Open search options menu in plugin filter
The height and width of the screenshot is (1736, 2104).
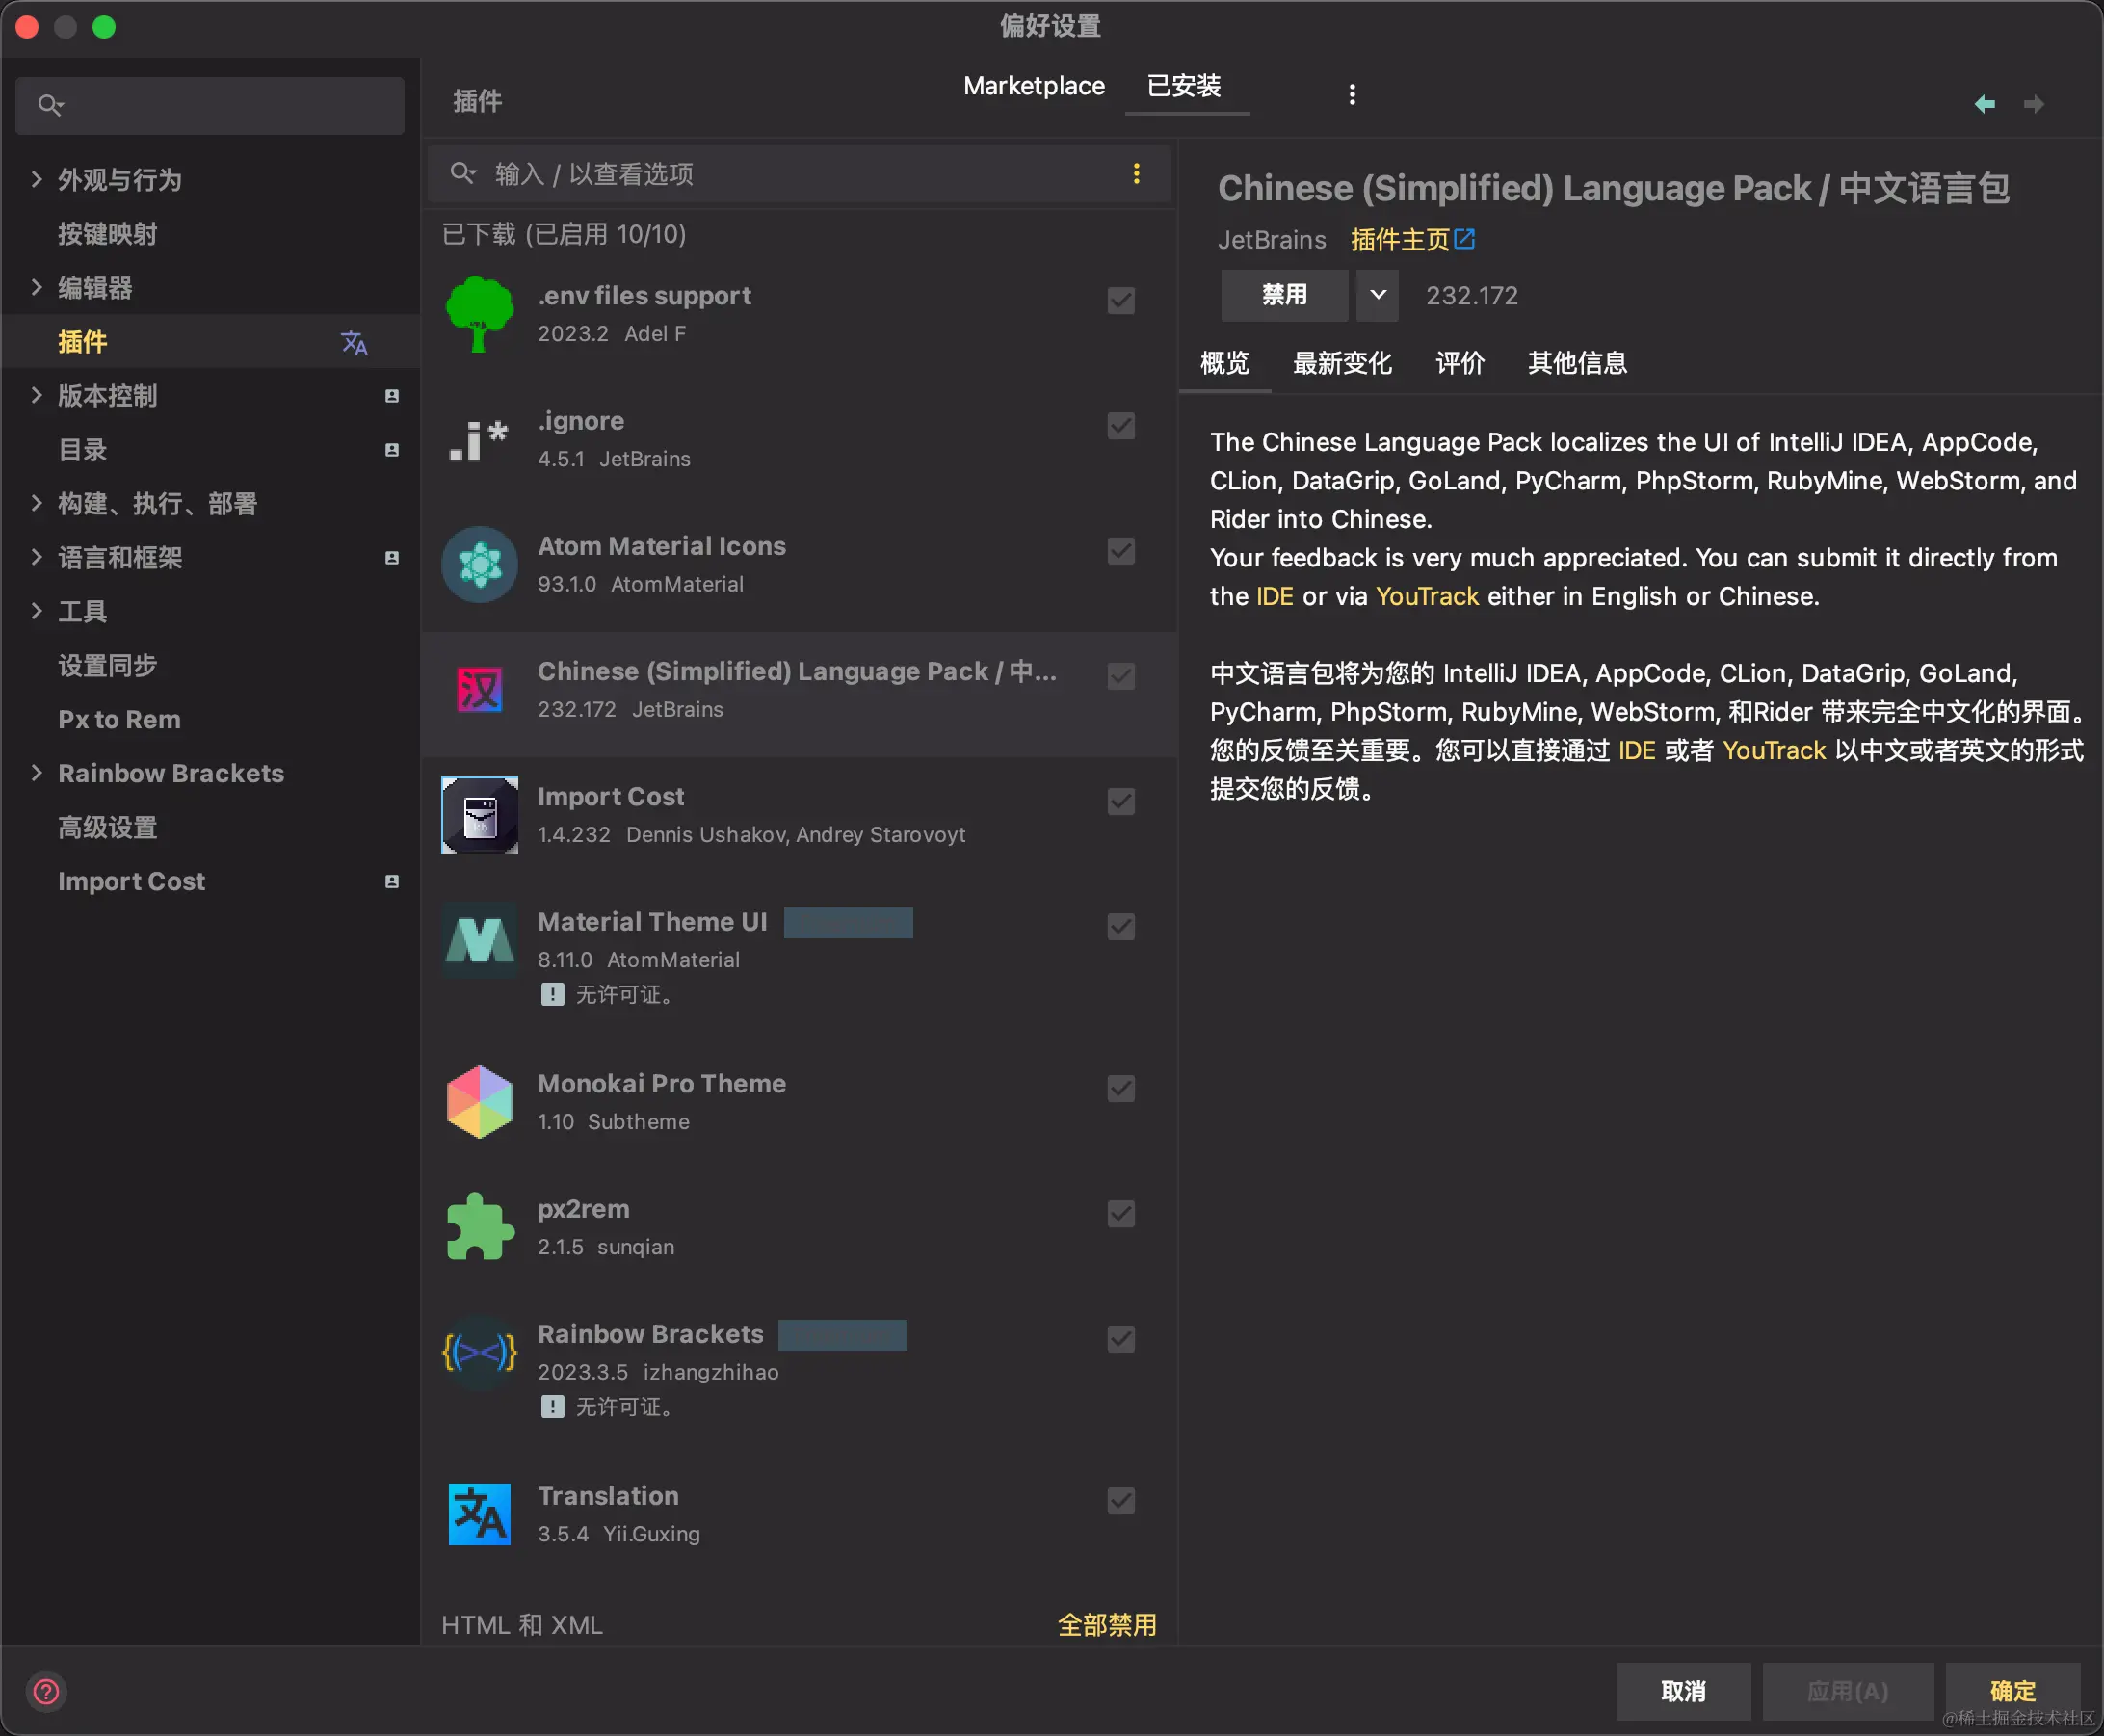point(1136,174)
